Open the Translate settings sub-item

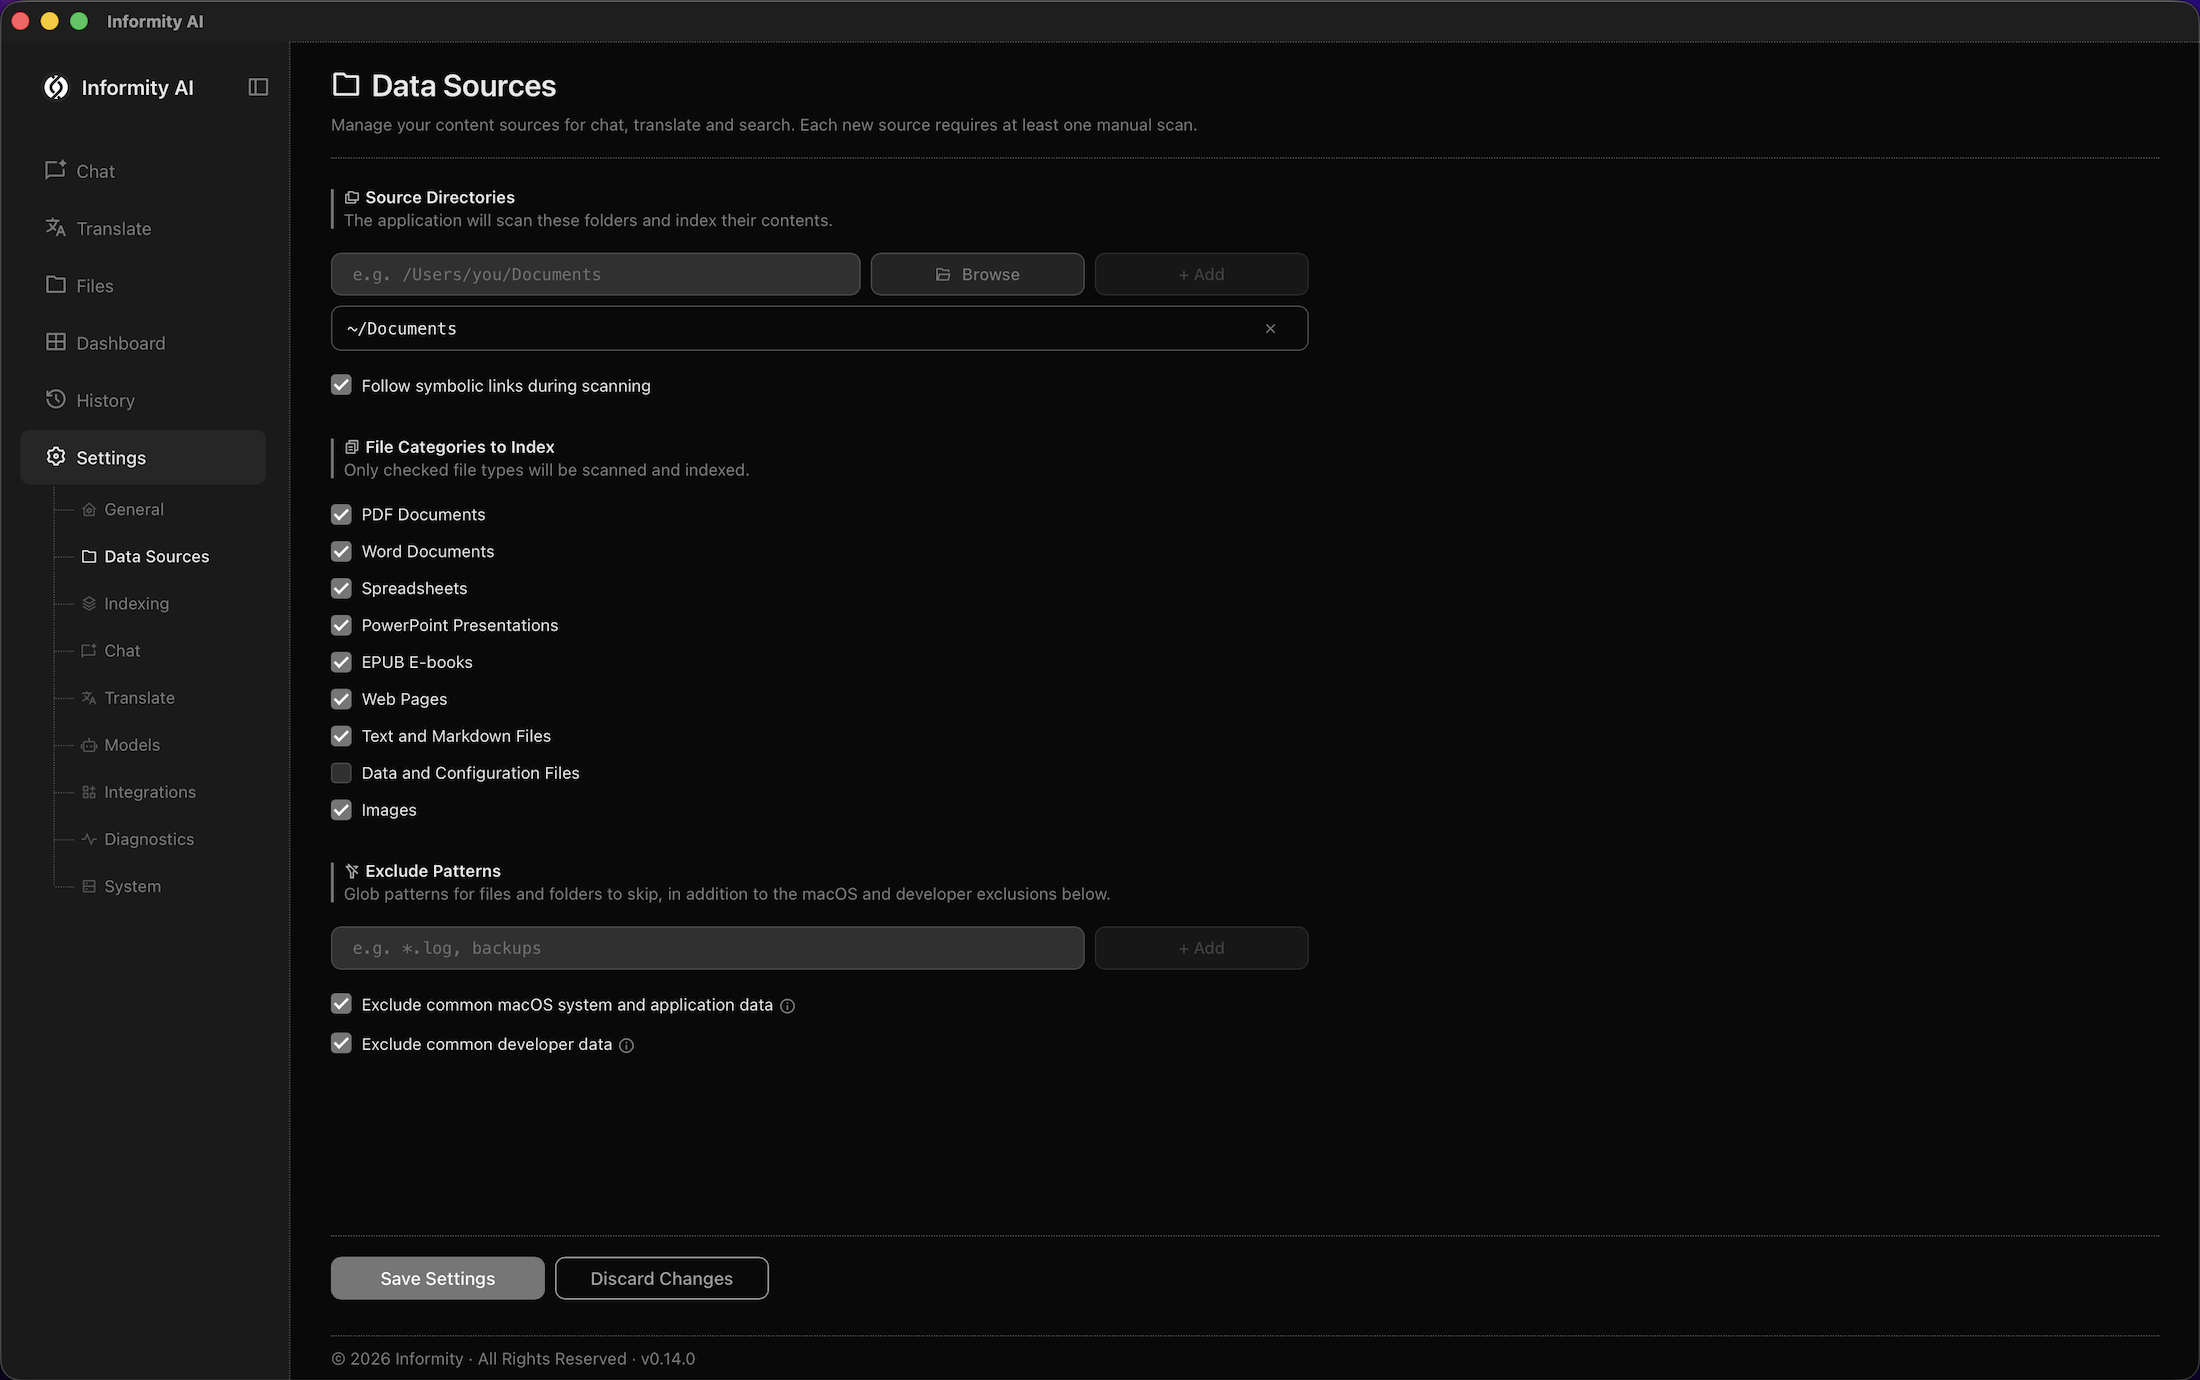[x=128, y=697]
